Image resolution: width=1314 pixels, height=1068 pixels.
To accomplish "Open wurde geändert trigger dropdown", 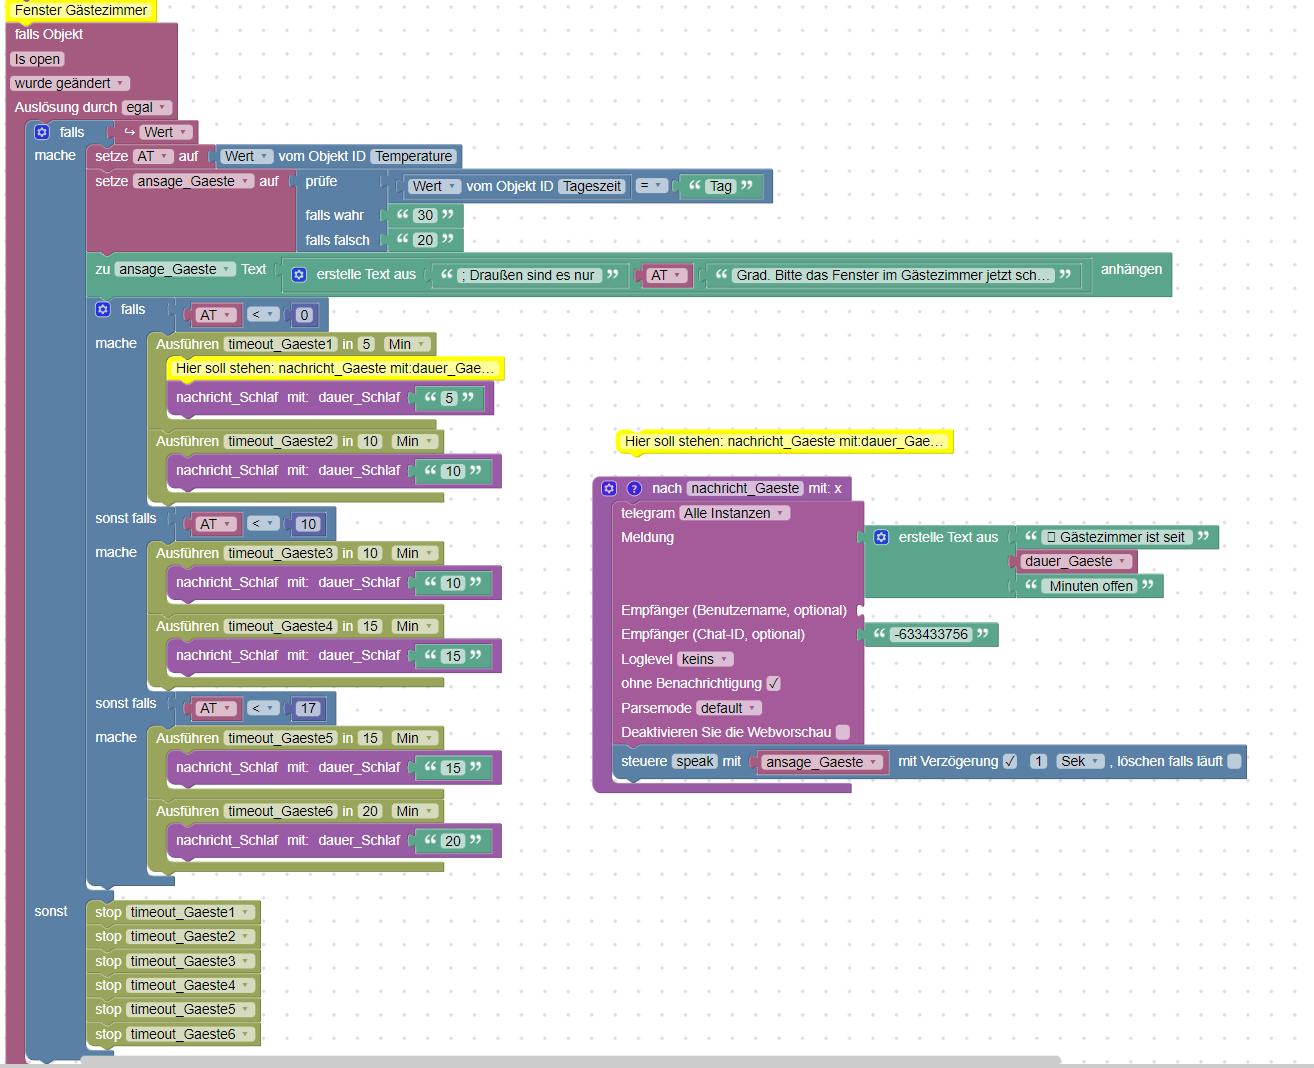I will 70,83.
